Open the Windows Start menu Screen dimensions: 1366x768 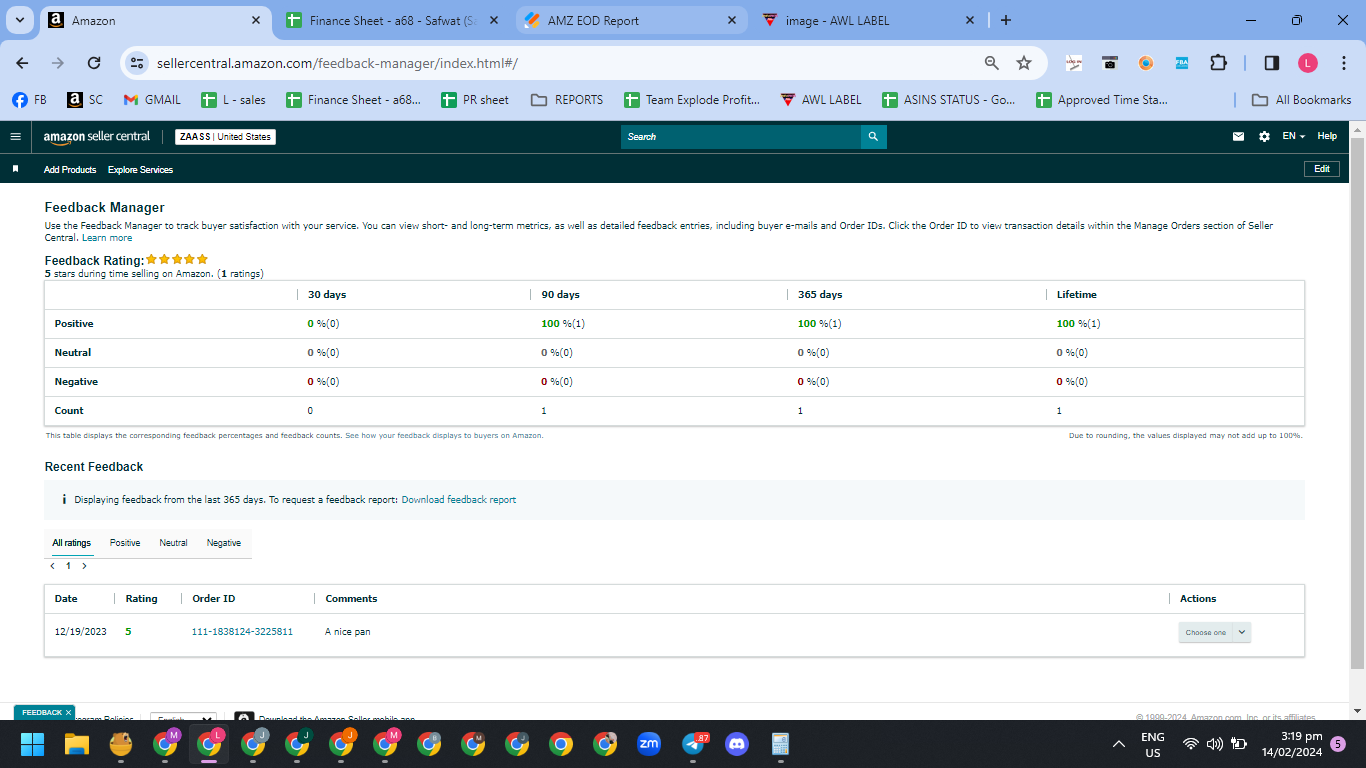point(33,743)
